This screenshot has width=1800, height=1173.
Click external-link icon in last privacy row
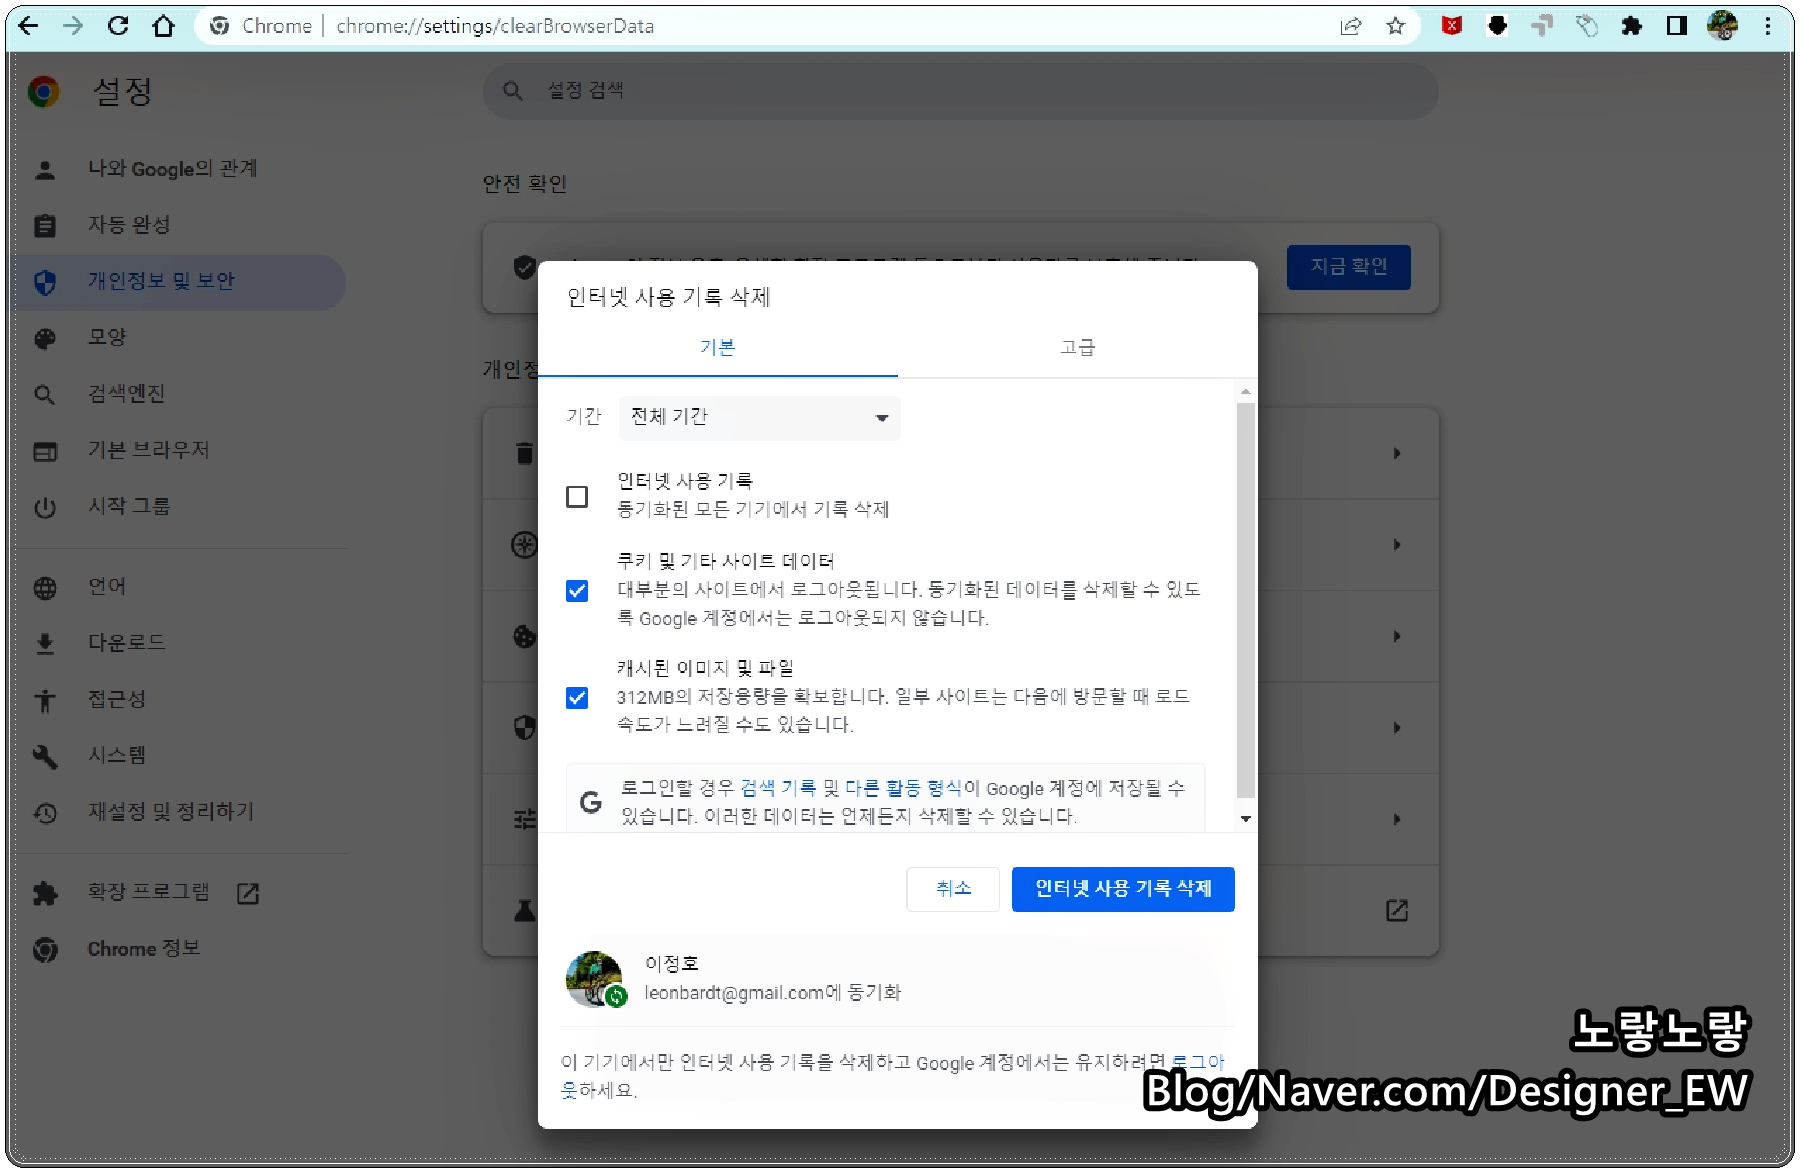1397,911
